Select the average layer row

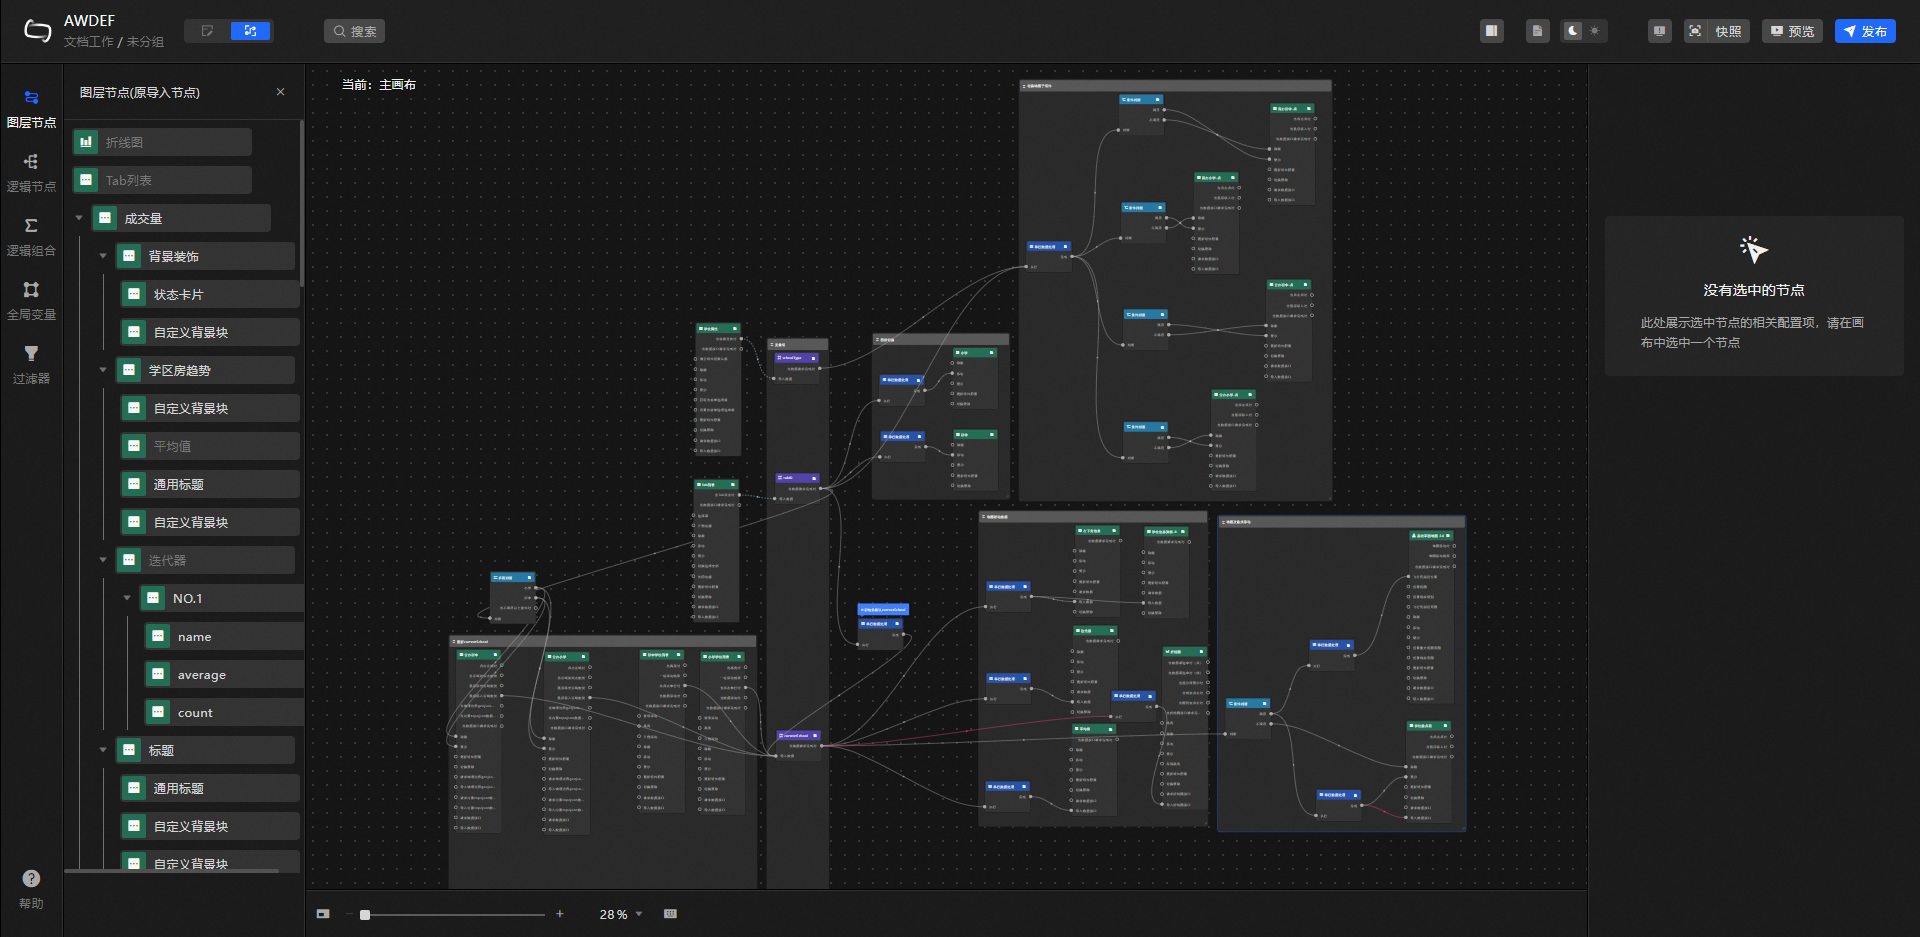click(x=224, y=674)
